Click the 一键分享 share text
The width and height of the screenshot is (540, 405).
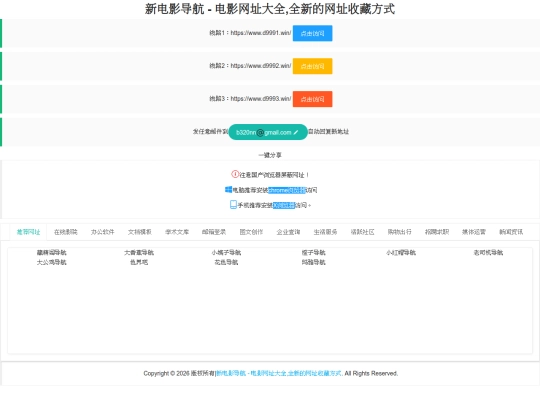point(270,155)
